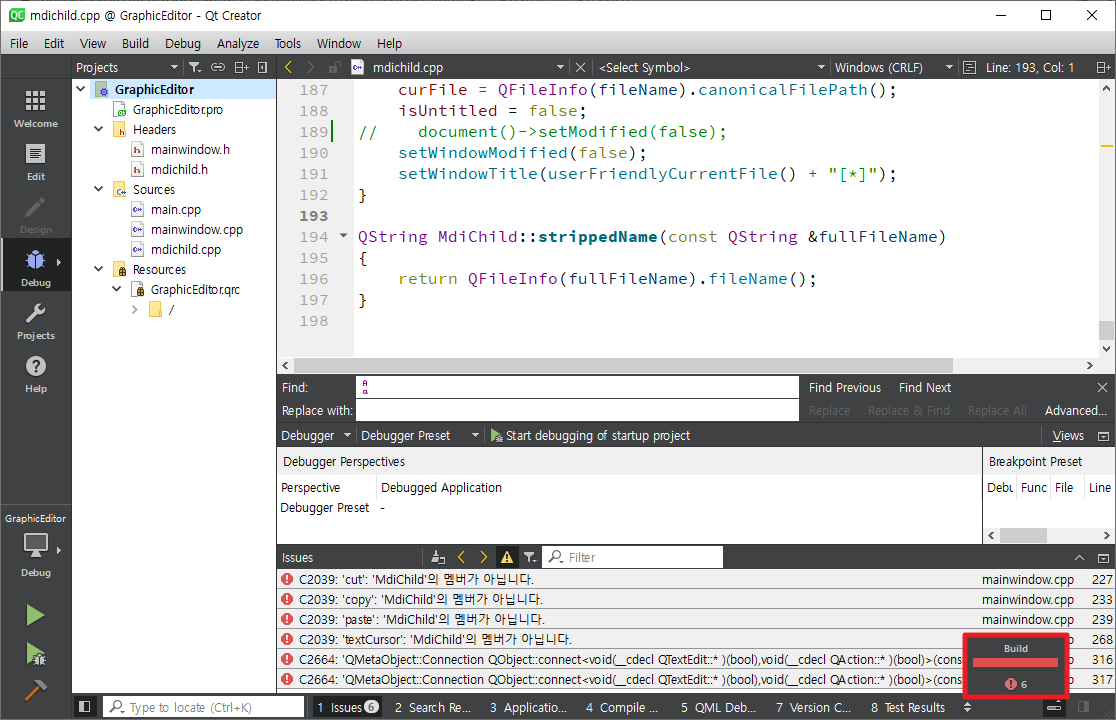Click the file writable lock icon
Image resolution: width=1116 pixels, height=720 pixels.
[334, 68]
